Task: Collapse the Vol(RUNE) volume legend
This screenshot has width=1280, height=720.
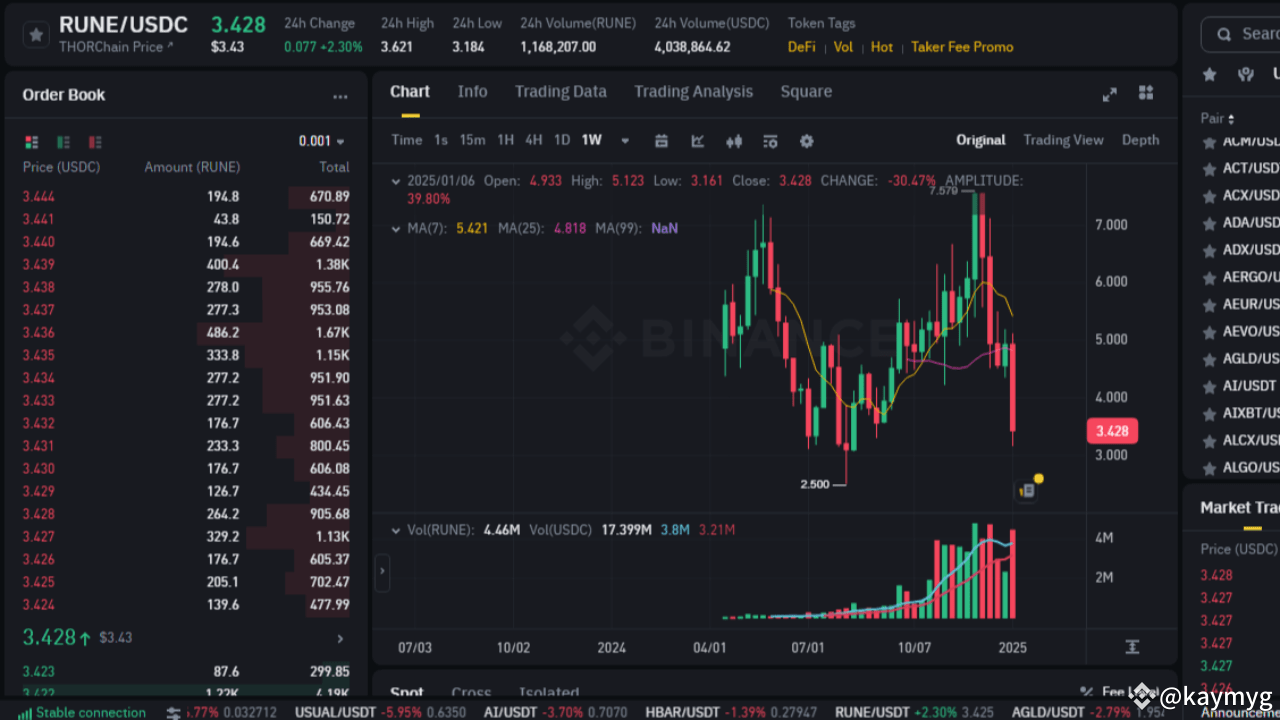Action: point(397,530)
